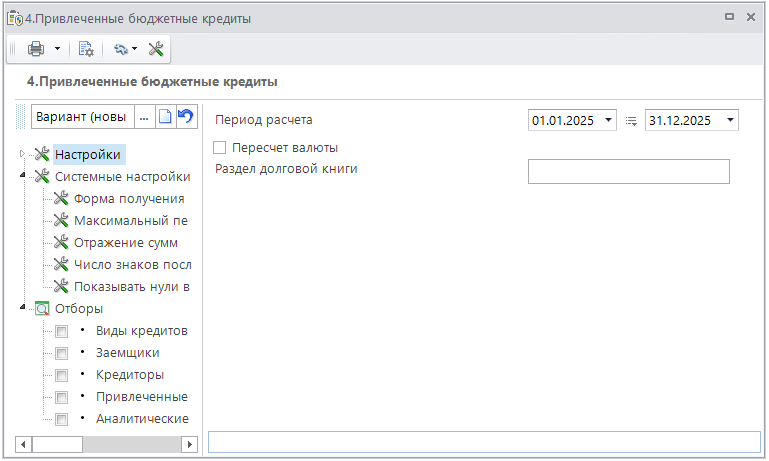The image size is (769, 461).
Task: Enable the Пересчет валюты checkbox
Action: pos(220,148)
